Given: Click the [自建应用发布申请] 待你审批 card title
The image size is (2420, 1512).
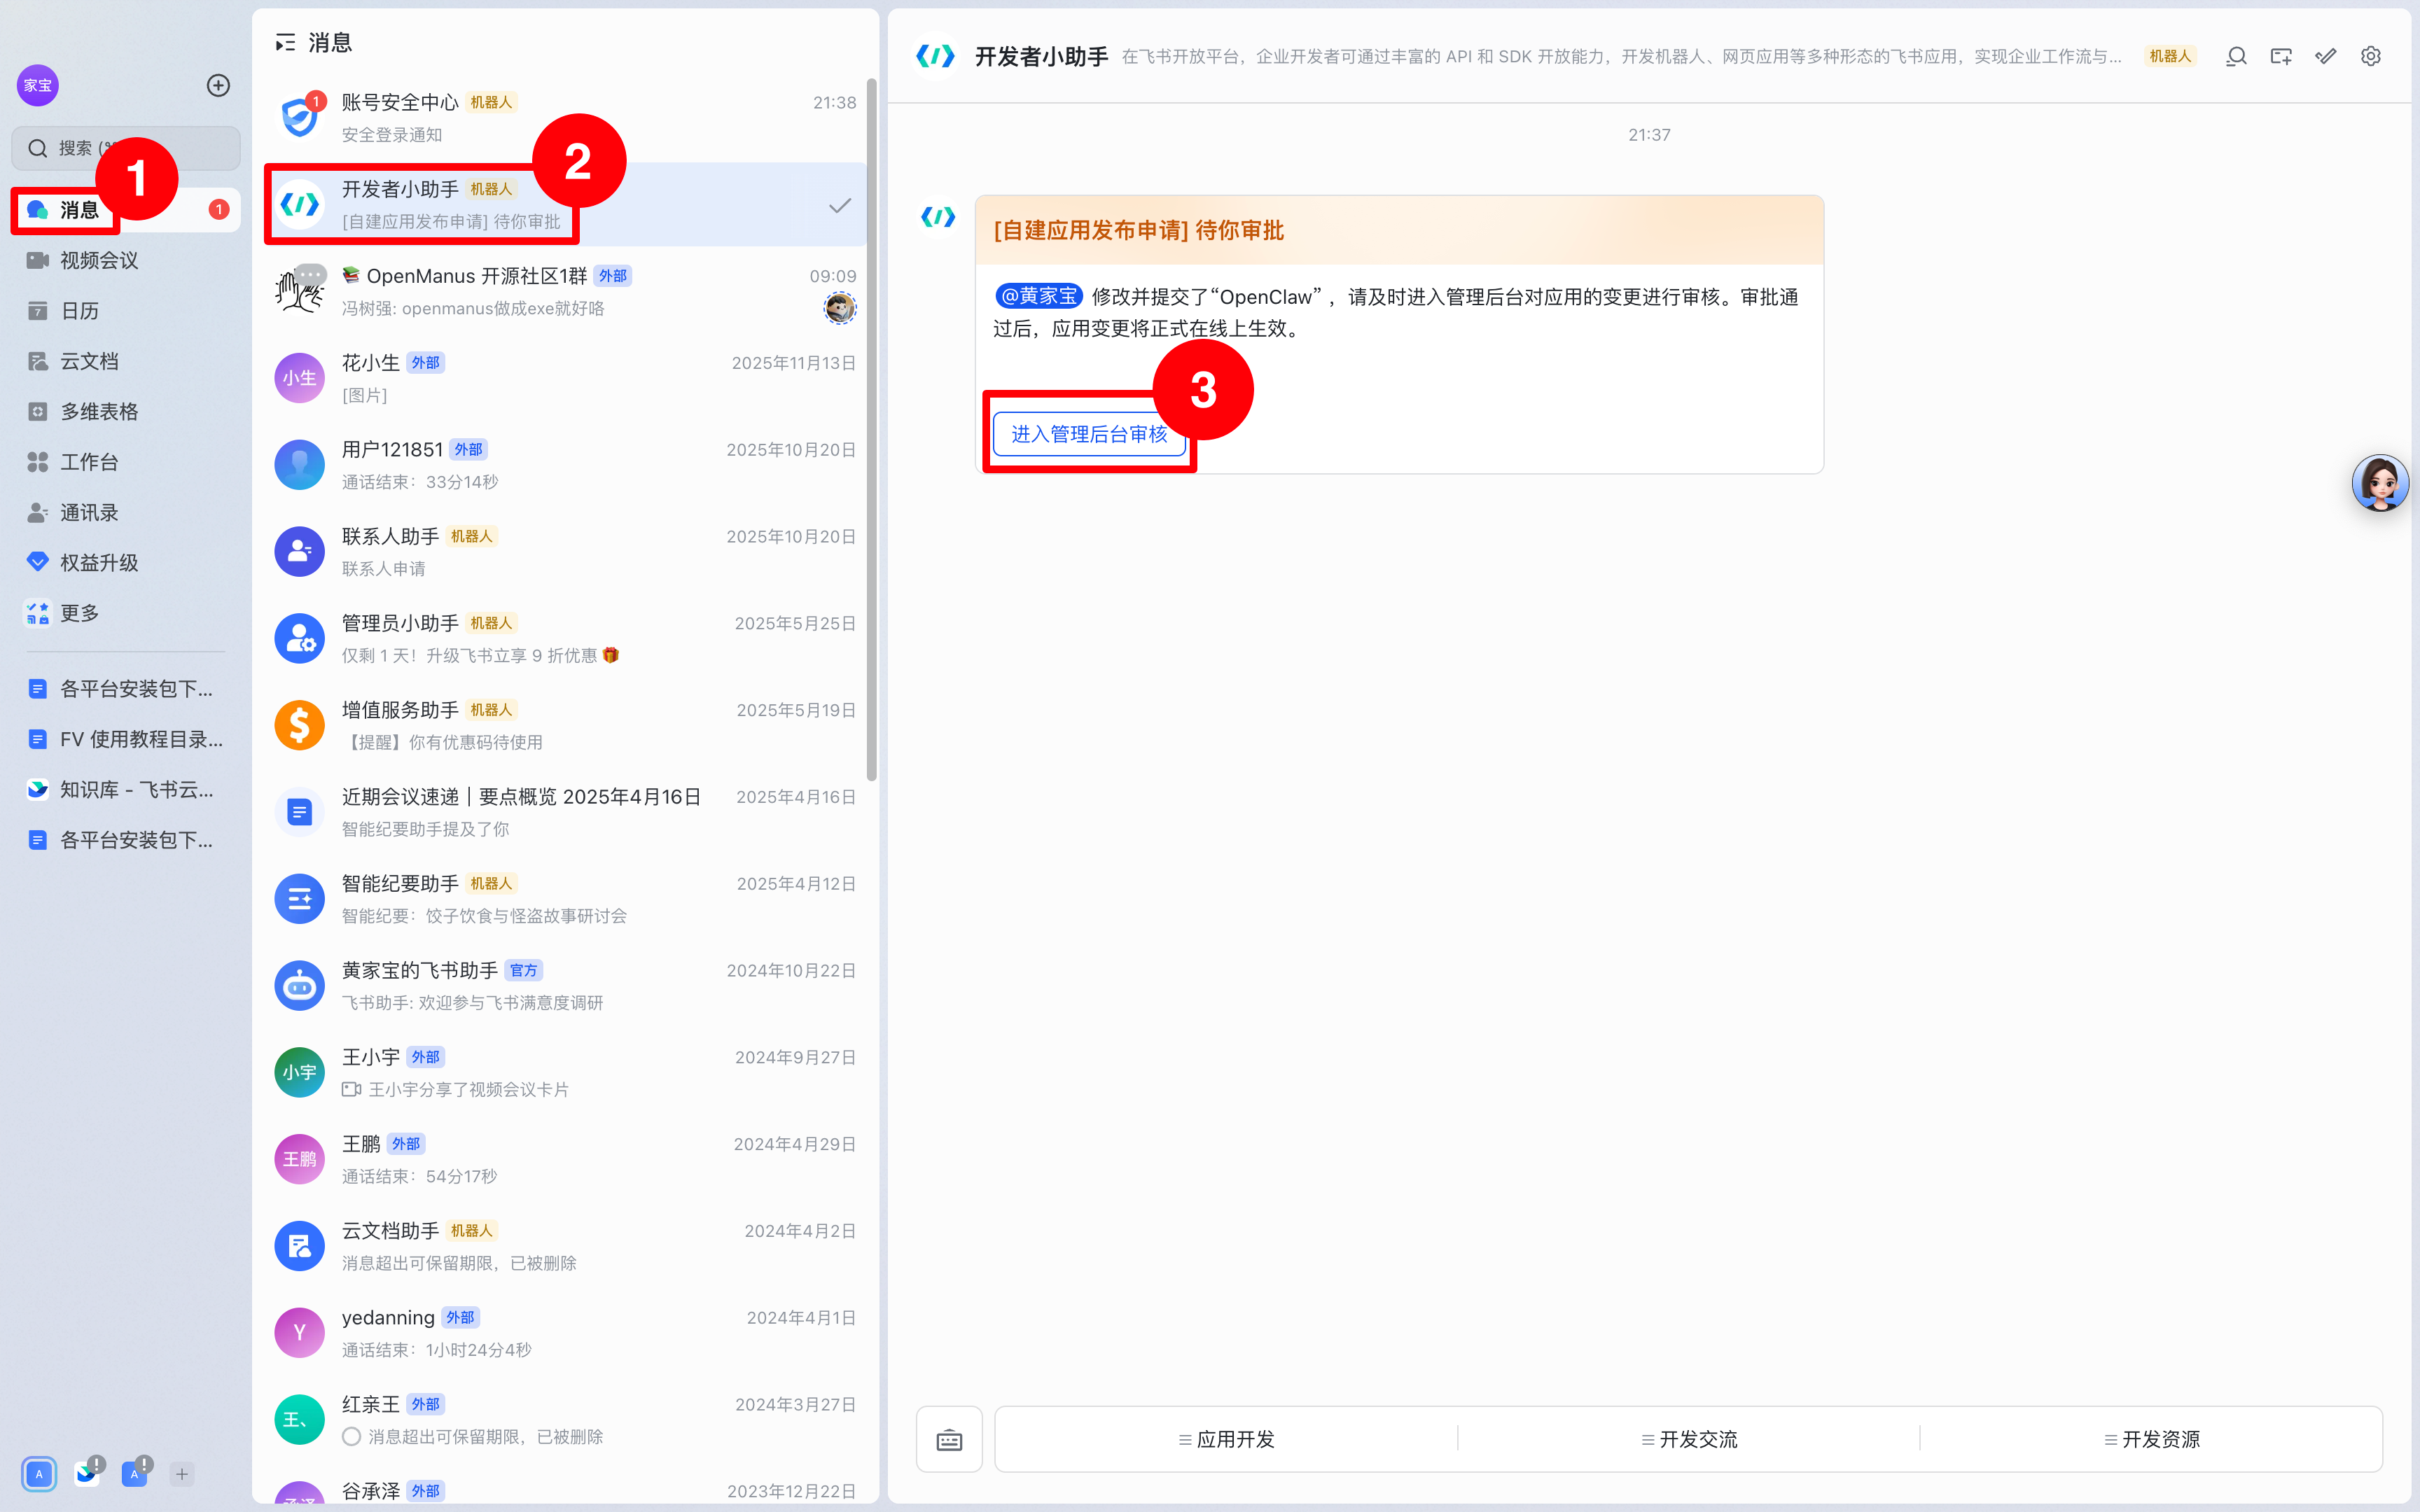Looking at the screenshot, I should pos(1139,230).
